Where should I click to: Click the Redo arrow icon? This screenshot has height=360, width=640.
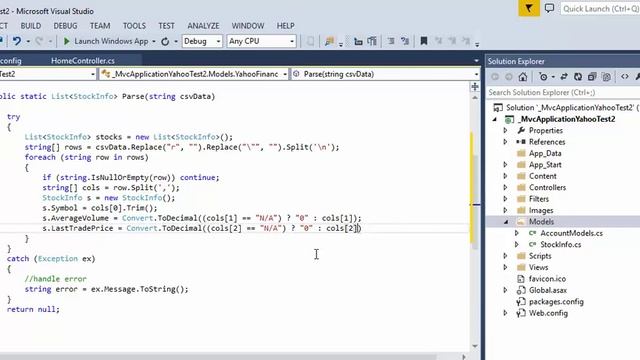click(x=39, y=41)
